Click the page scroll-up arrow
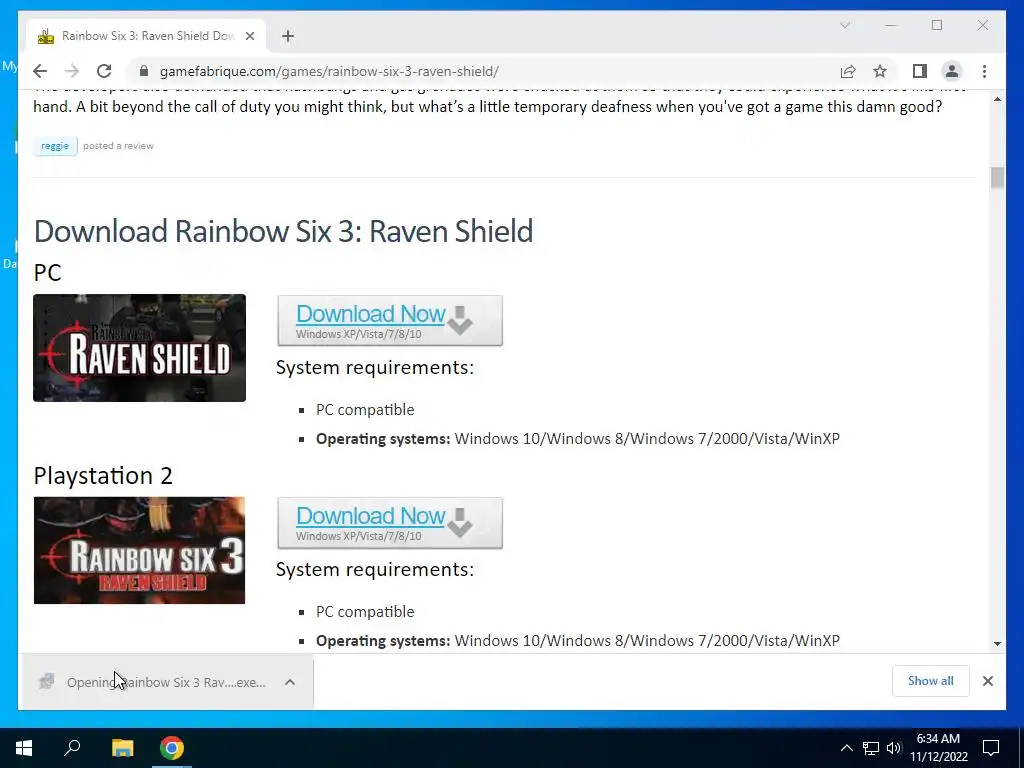The width and height of the screenshot is (1024, 768). pyautogui.click(x=997, y=99)
